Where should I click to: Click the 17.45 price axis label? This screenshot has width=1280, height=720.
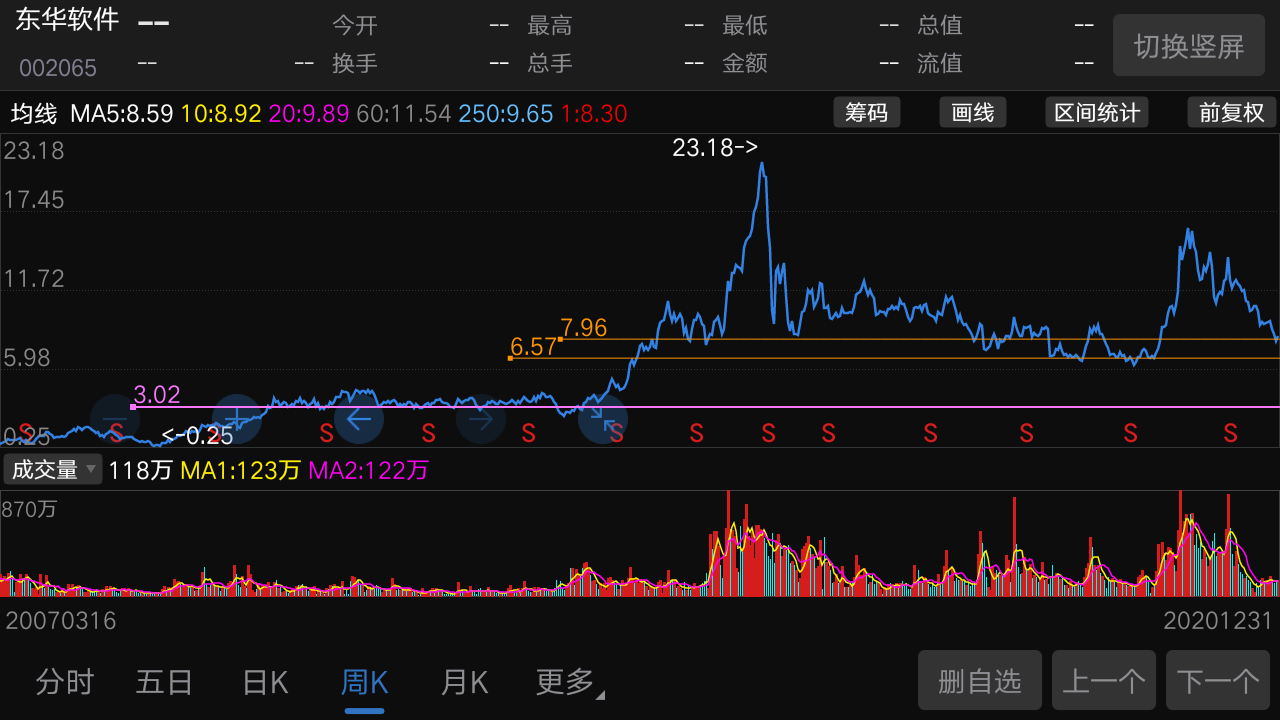click(34, 200)
